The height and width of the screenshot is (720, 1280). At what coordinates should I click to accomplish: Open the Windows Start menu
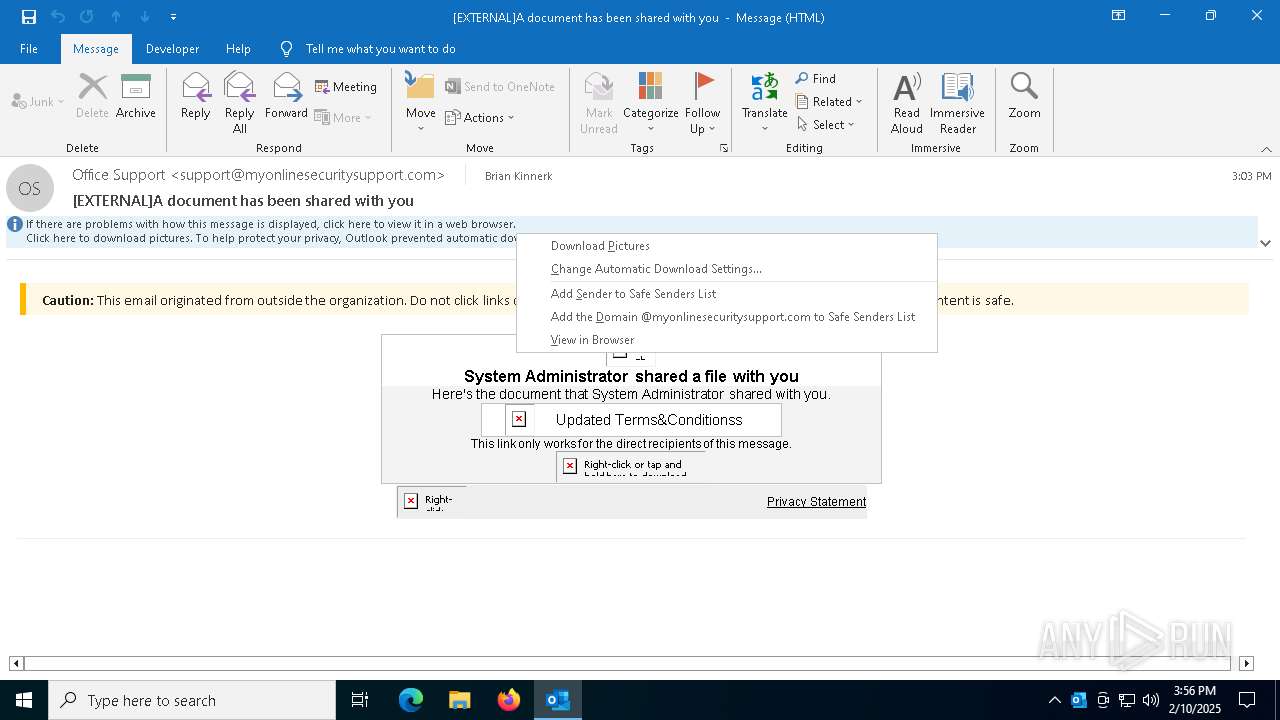(x=24, y=700)
